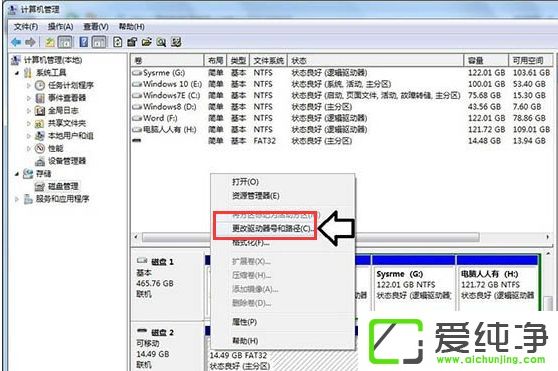Image resolution: width=558 pixels, height=371 pixels.
Task: Click the 卷 column header
Action: 167,60
